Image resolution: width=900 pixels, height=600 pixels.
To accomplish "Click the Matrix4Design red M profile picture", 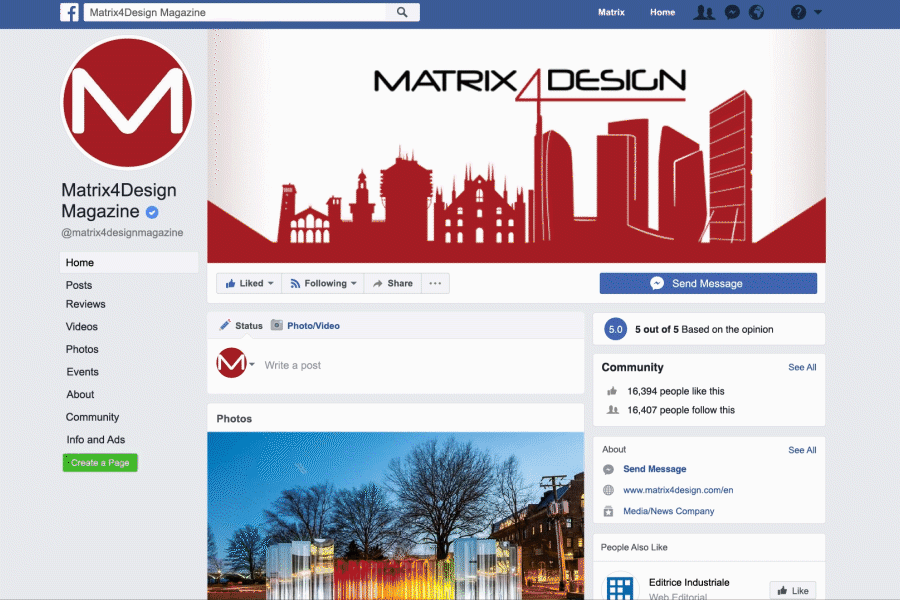I will 127,102.
